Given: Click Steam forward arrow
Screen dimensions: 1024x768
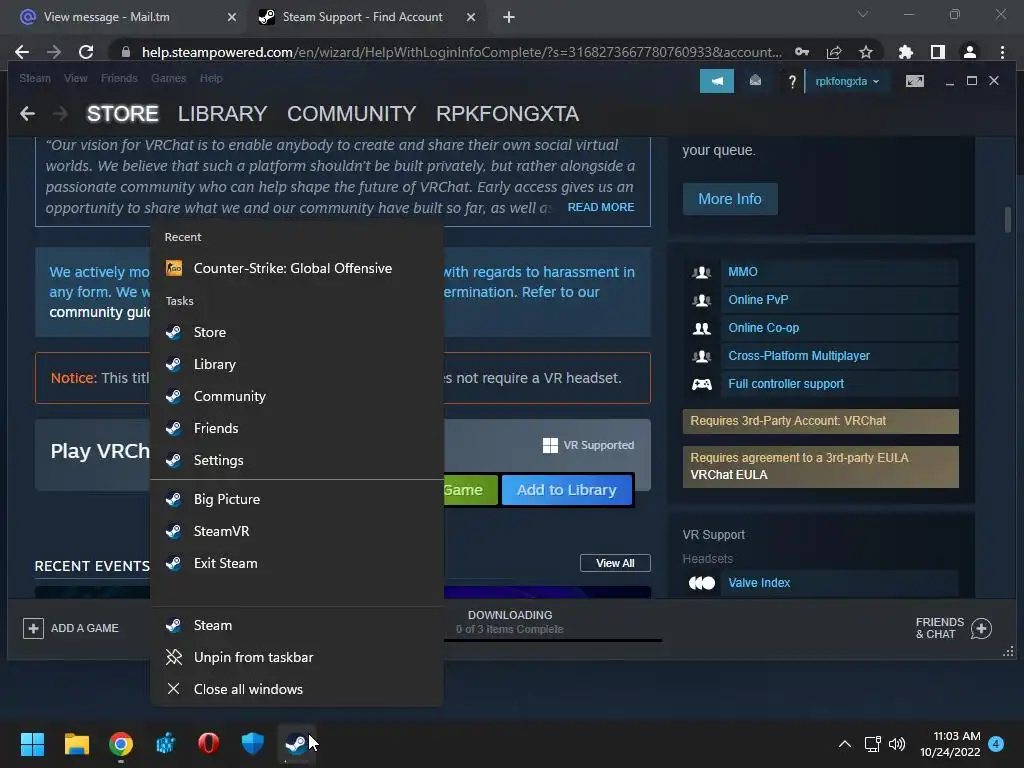Looking at the screenshot, I should point(60,114).
